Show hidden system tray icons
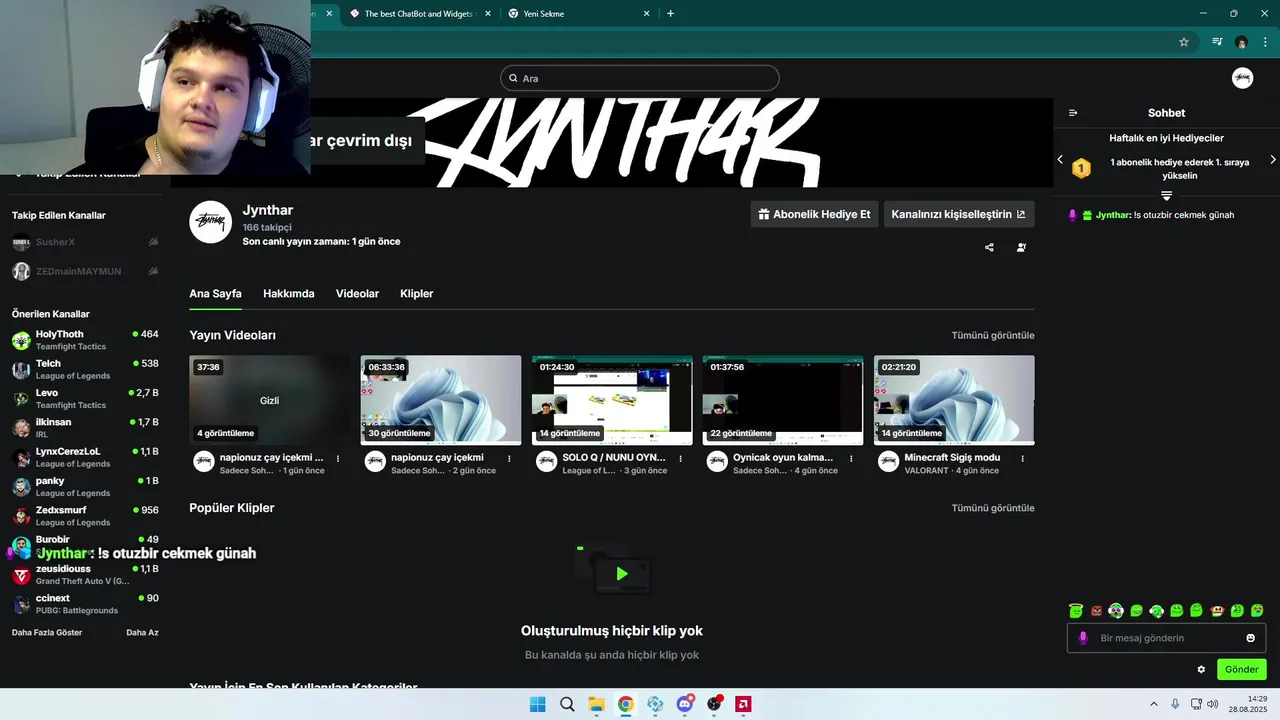Image resolution: width=1280 pixels, height=720 pixels. [1153, 704]
